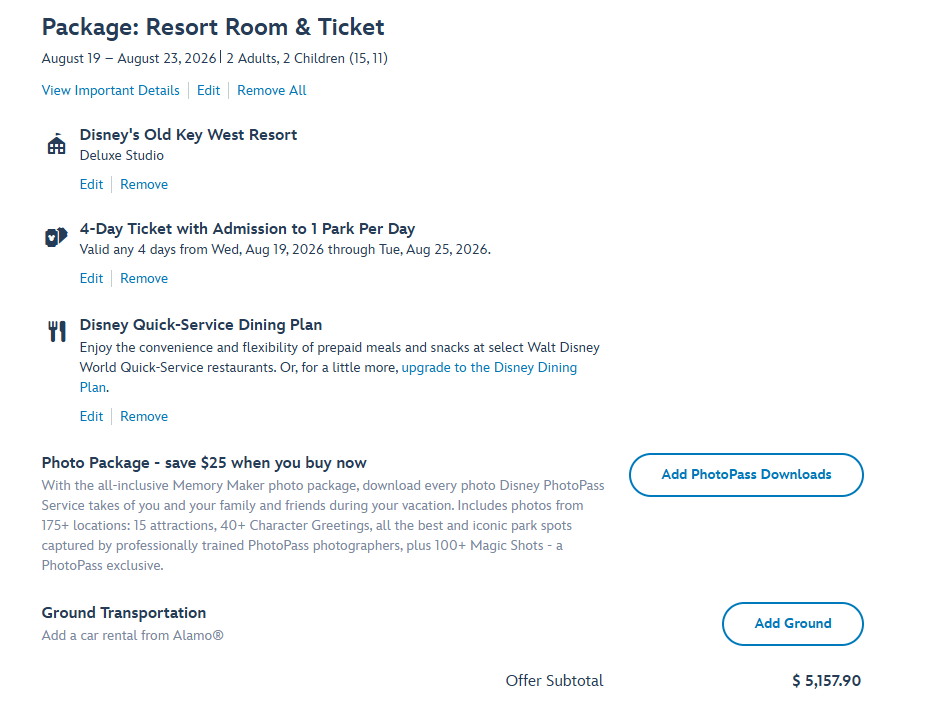950x707 pixels.
Task: Click the dining fork-and-knife icon
Action: [55, 330]
